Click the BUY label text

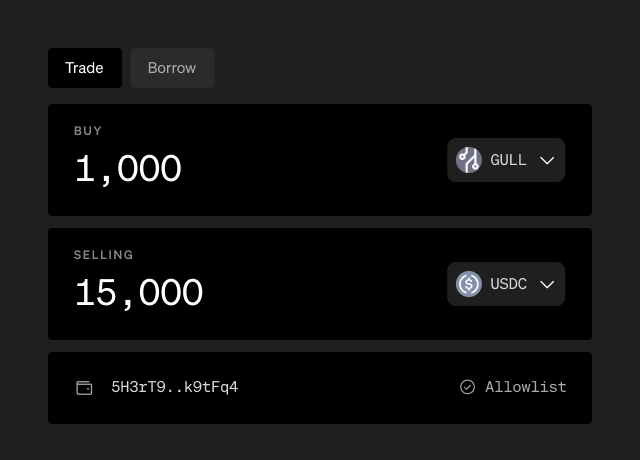88,131
